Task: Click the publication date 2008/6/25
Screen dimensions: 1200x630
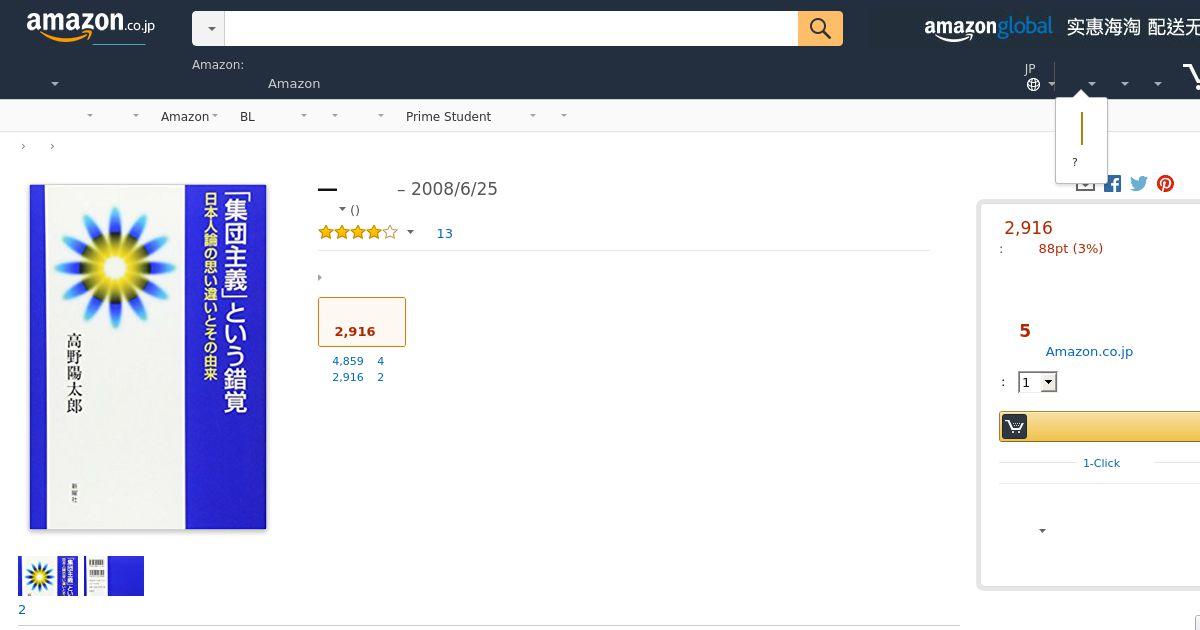Action: [454, 189]
